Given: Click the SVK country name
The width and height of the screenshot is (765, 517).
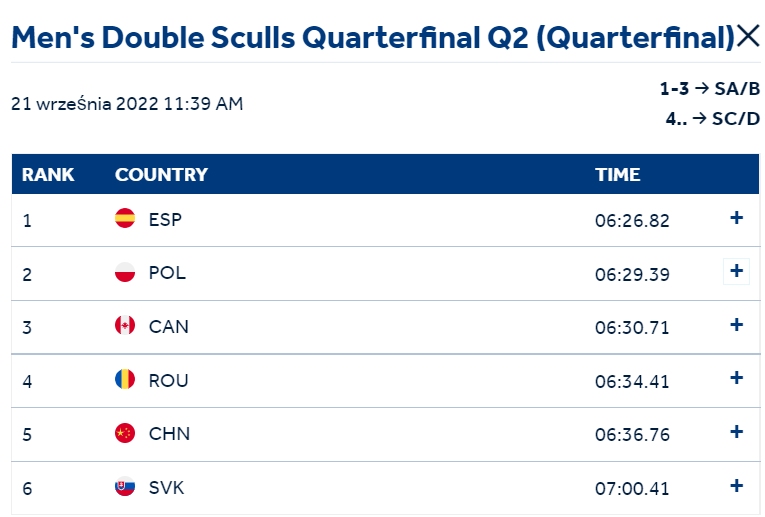Looking at the screenshot, I should pos(166,488).
